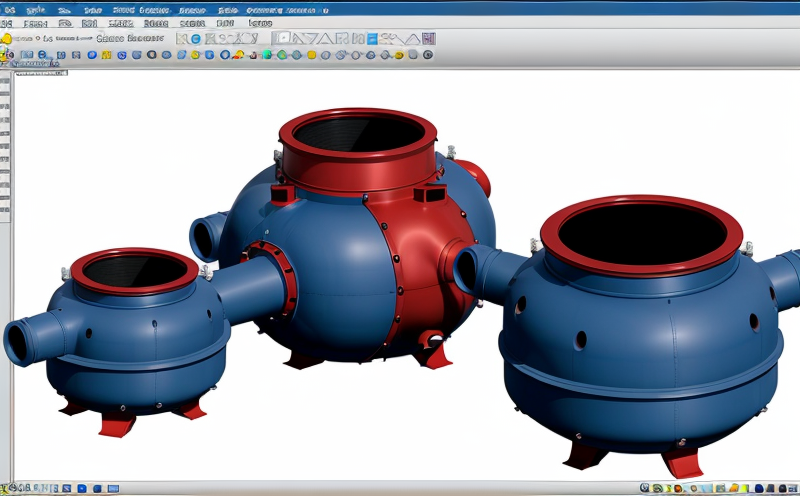Screen dimensions: 800x496
Task: Open the first menu in the top menu bar
Action: [x=8, y=10]
